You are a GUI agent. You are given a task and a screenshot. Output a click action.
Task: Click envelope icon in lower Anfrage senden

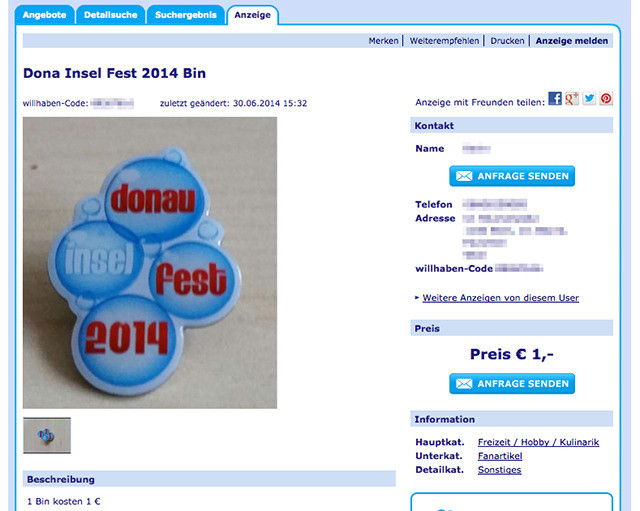point(464,384)
